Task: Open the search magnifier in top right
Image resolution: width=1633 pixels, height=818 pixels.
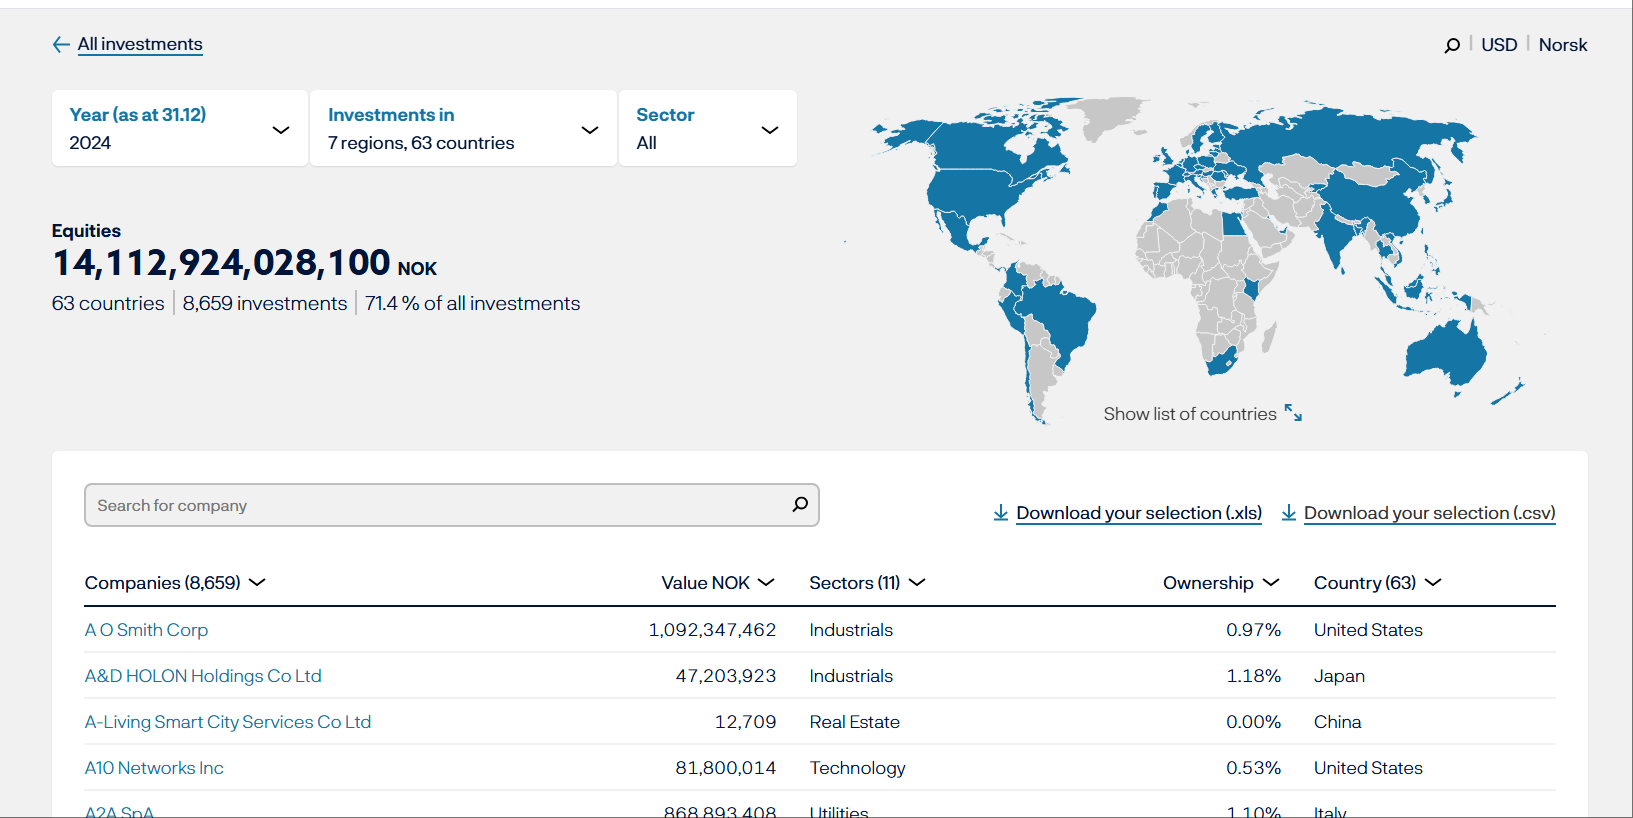Action: pyautogui.click(x=1452, y=45)
